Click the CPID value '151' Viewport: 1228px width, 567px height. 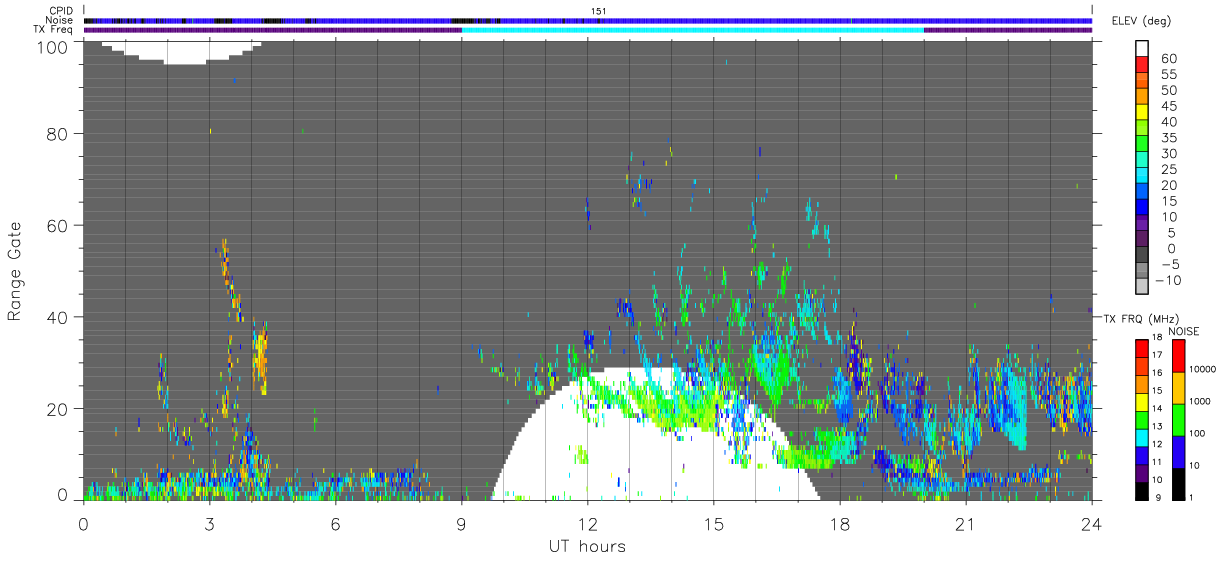tap(600, 11)
